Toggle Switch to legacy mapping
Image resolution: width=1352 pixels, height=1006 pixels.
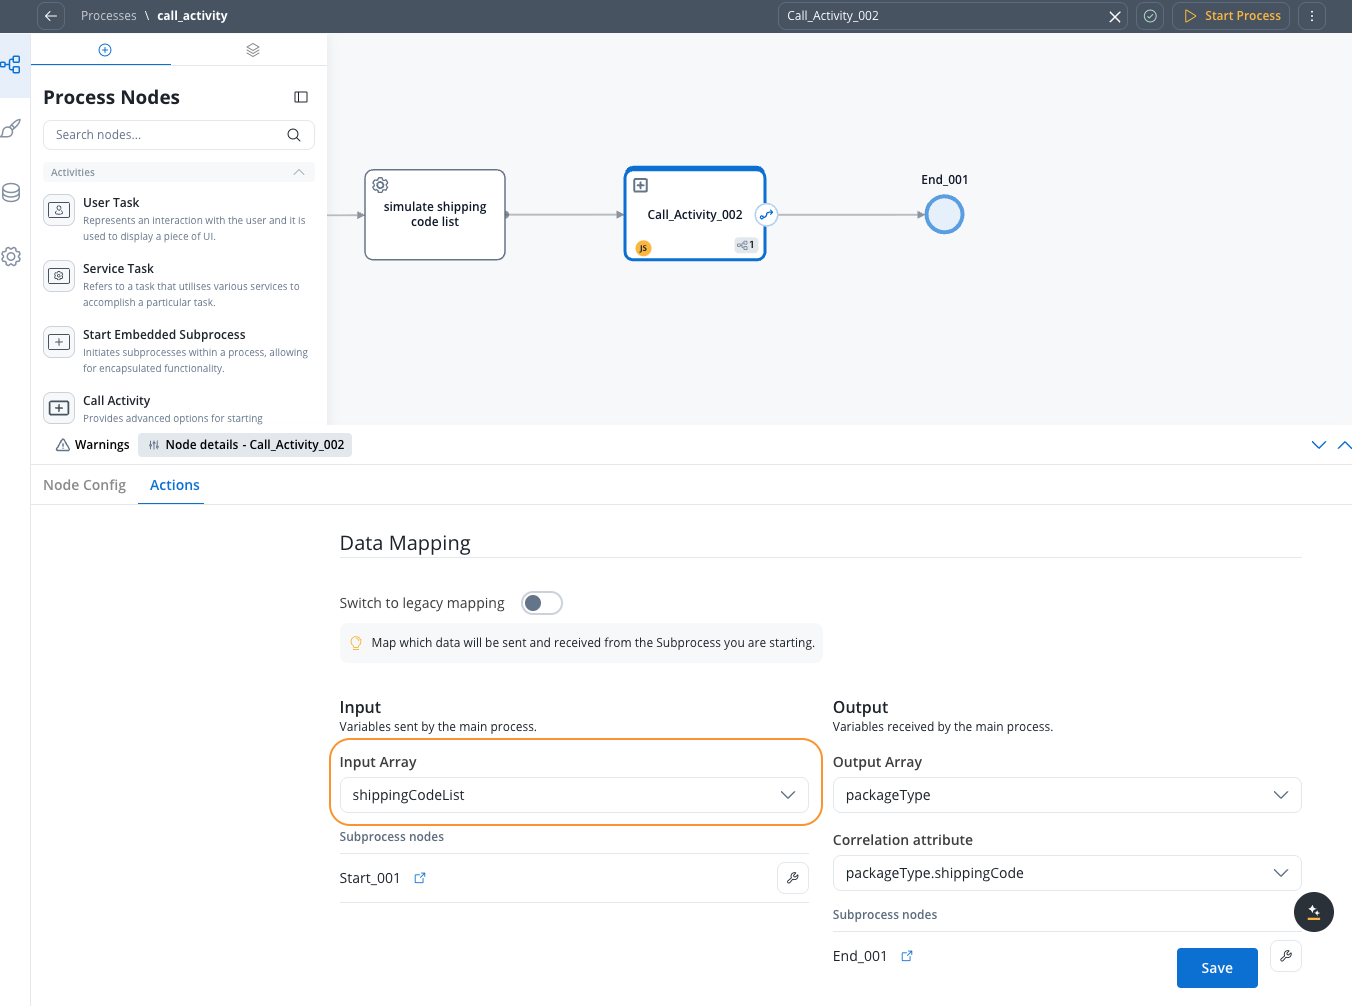[x=542, y=603]
